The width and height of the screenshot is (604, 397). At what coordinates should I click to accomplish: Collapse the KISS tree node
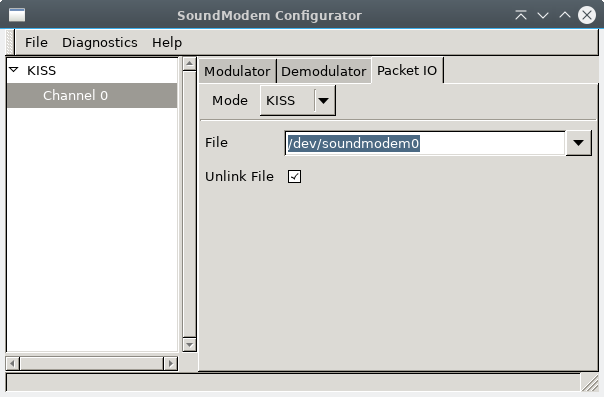(x=14, y=70)
